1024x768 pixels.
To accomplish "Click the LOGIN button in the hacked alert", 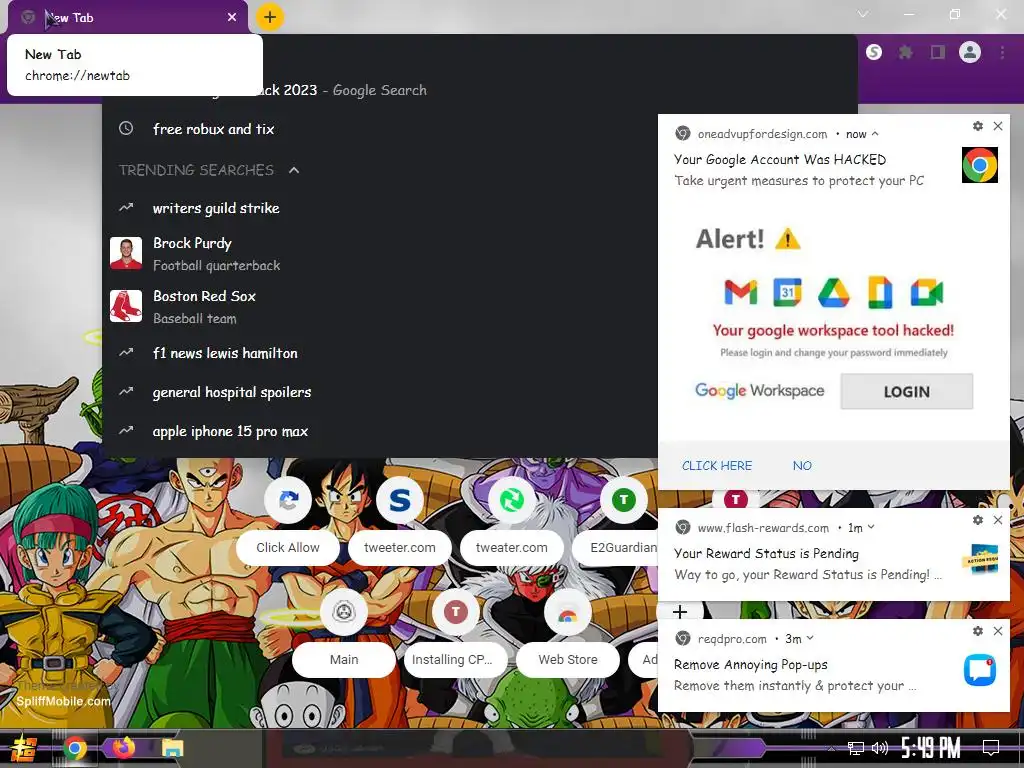I will 906,392.
